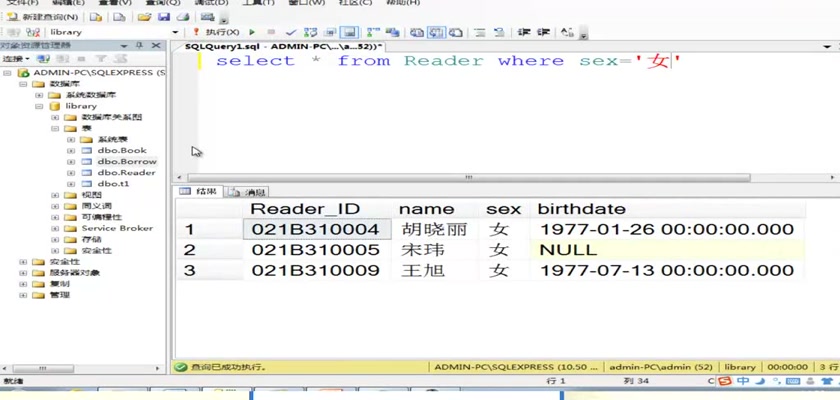The image size is (840, 400).
Task: Click the query options icon
Action: tap(331, 32)
